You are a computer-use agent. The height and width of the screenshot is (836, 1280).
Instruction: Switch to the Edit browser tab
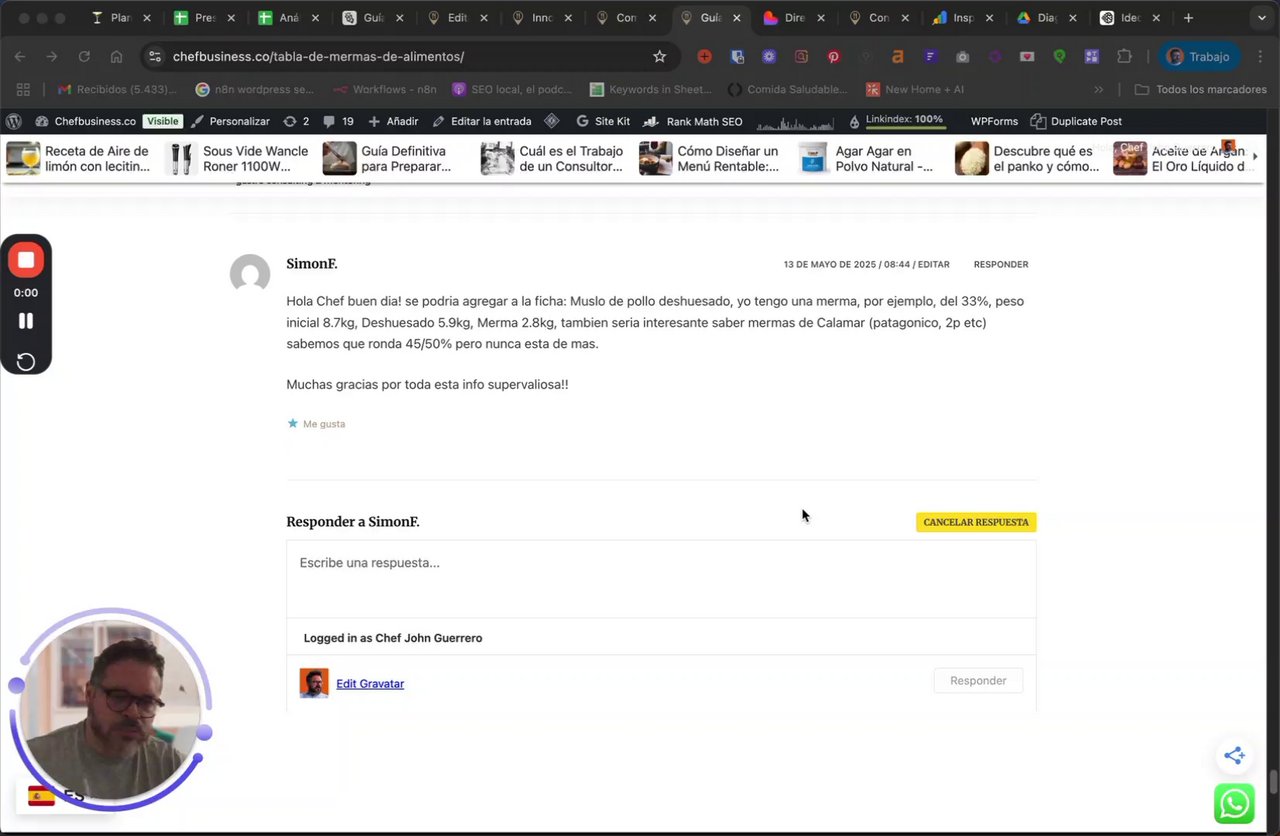click(x=456, y=18)
